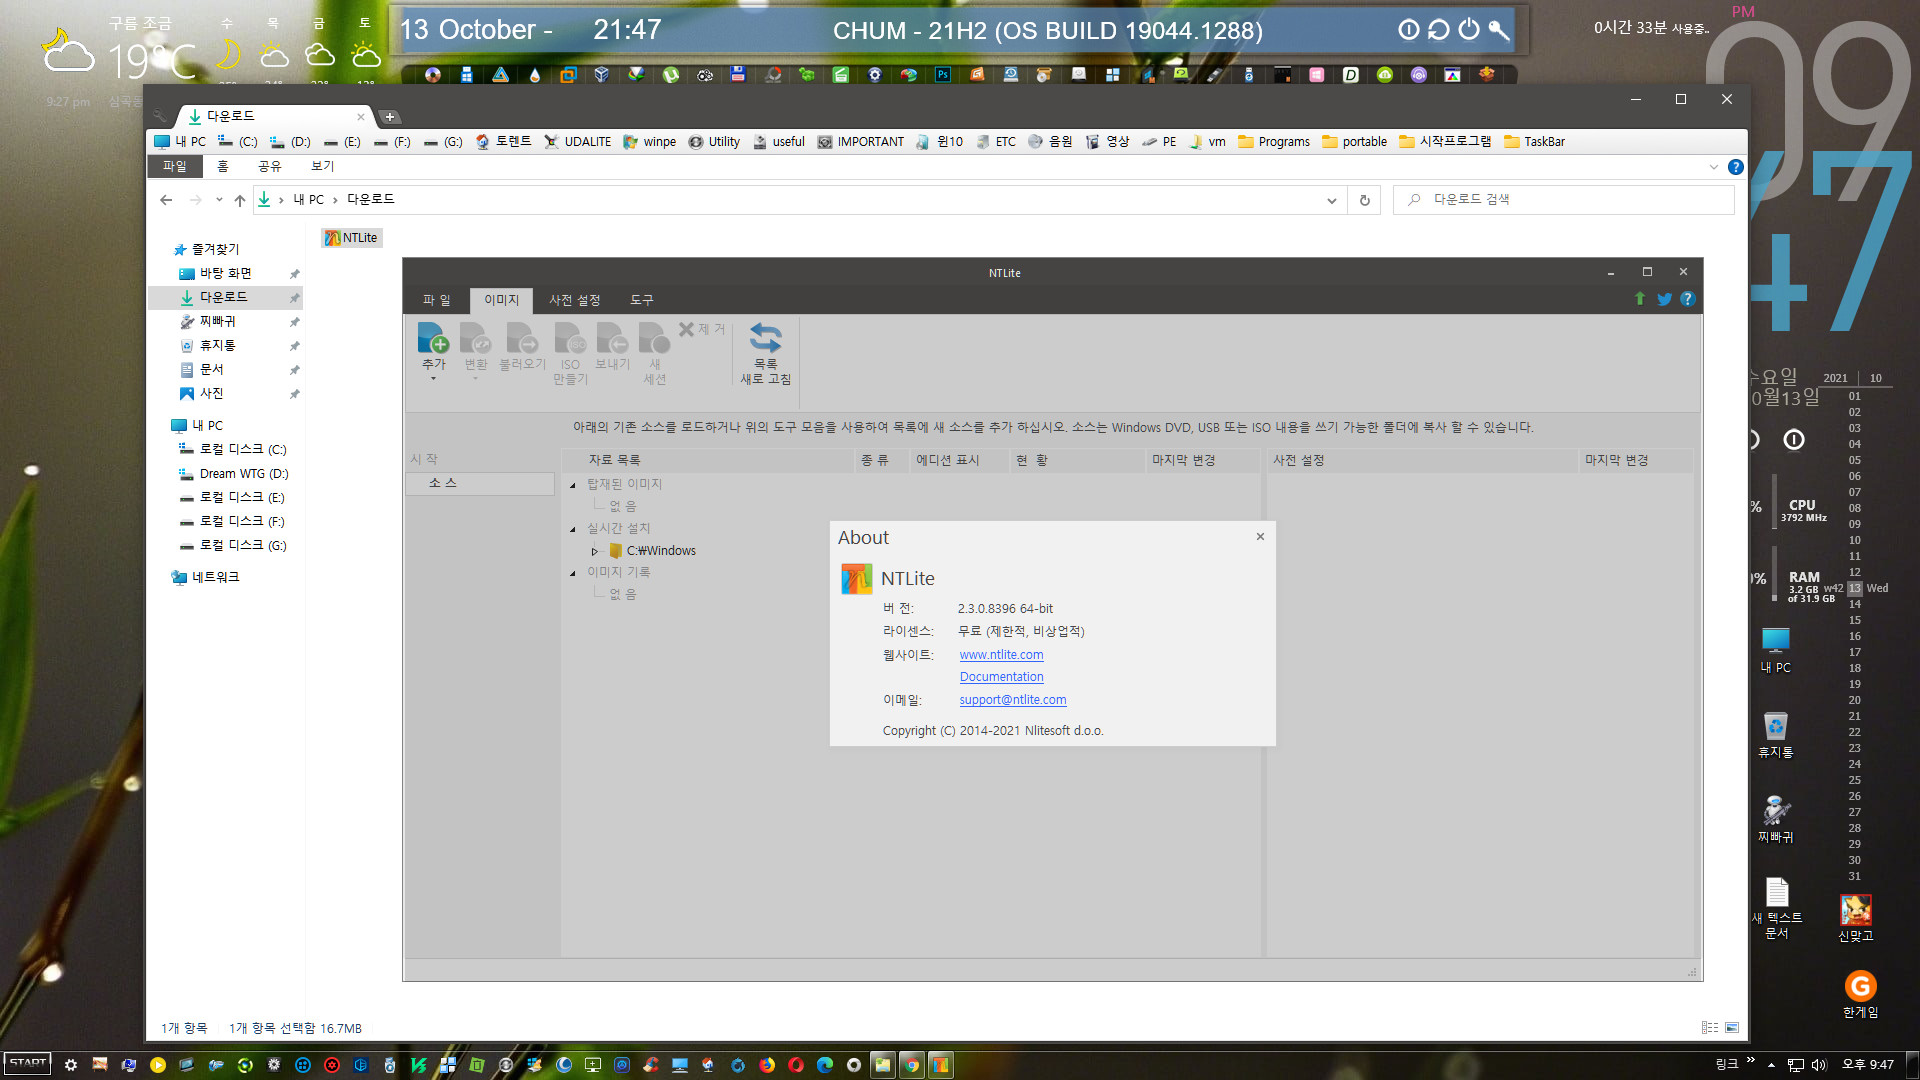Click the wrench icon in the top info bar

click(x=1499, y=30)
